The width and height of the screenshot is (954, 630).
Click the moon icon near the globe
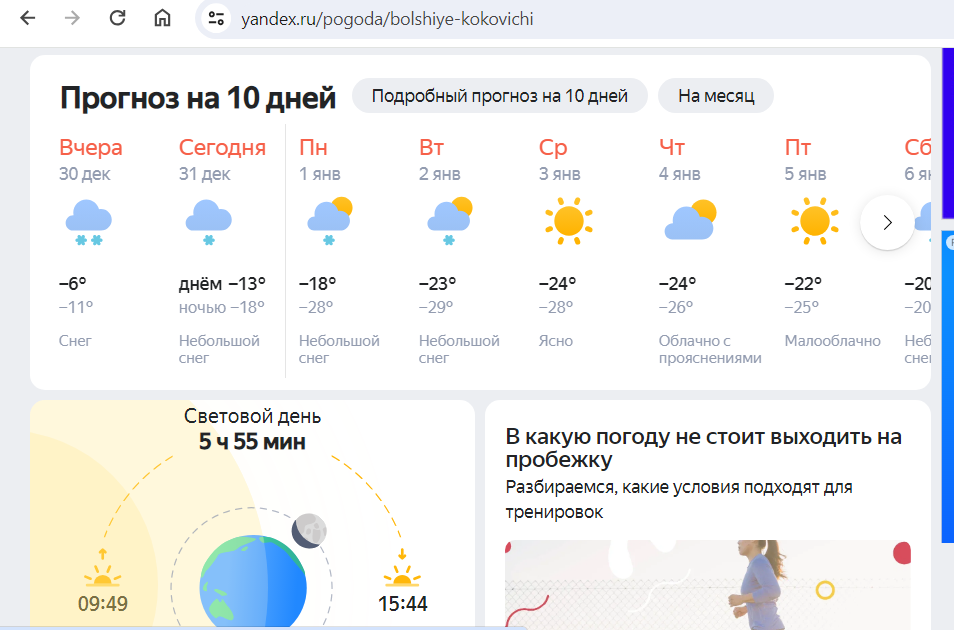(308, 530)
